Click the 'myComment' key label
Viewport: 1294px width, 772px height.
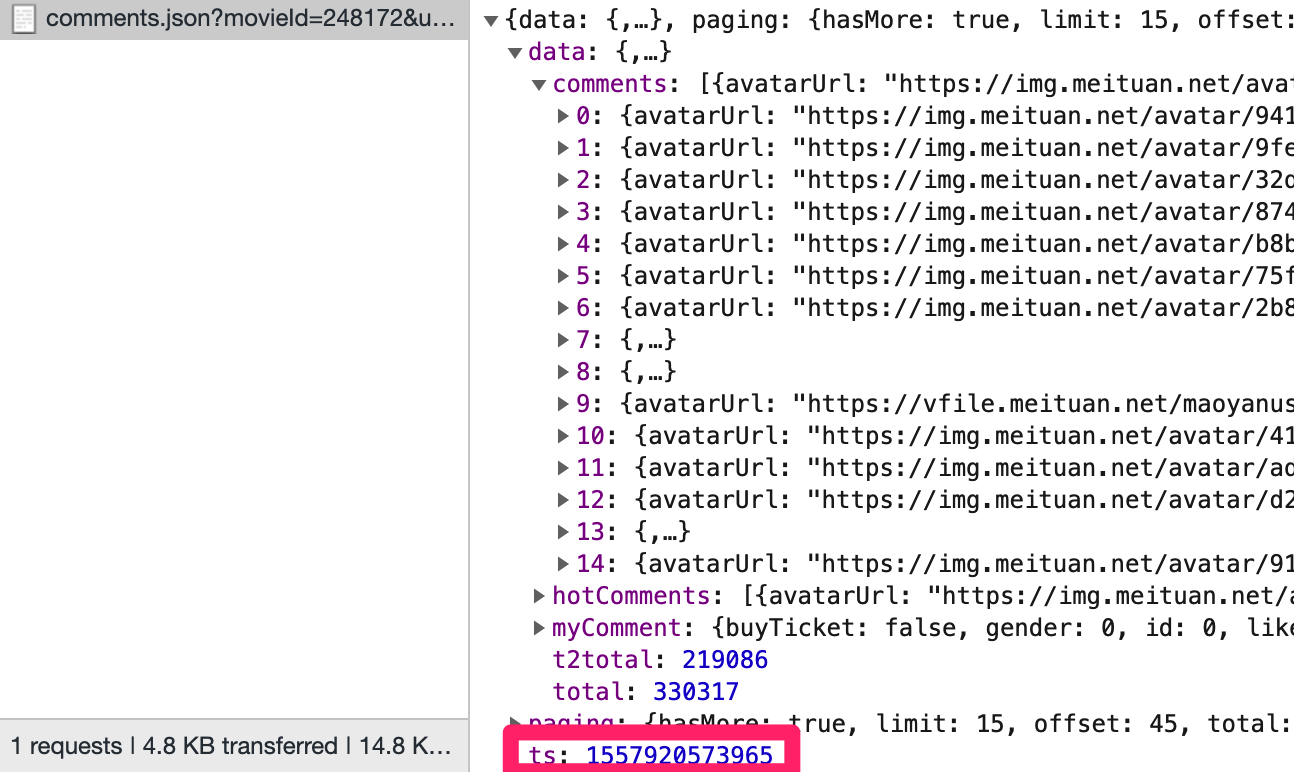616,628
